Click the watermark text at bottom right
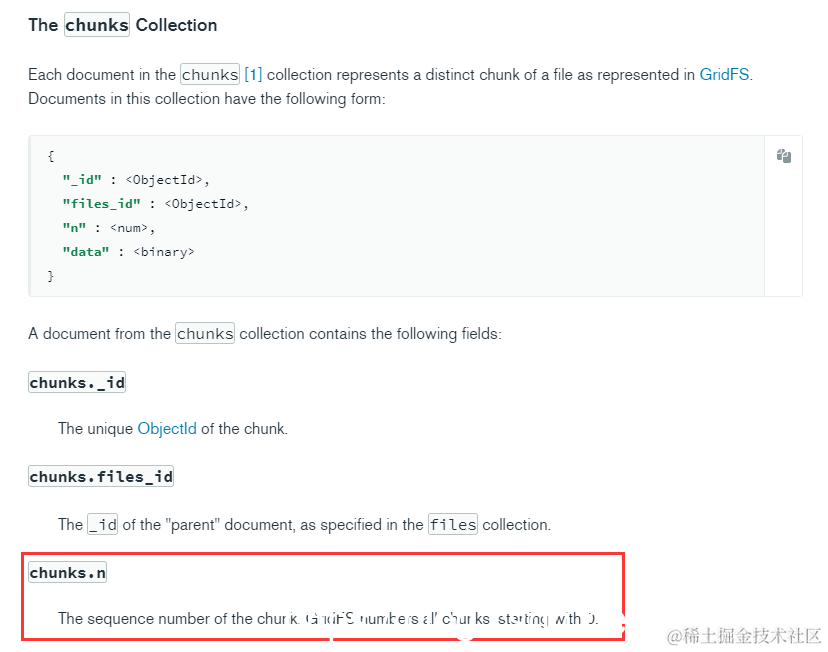Viewport: 828px width, 652px height. pyautogui.click(x=744, y=636)
